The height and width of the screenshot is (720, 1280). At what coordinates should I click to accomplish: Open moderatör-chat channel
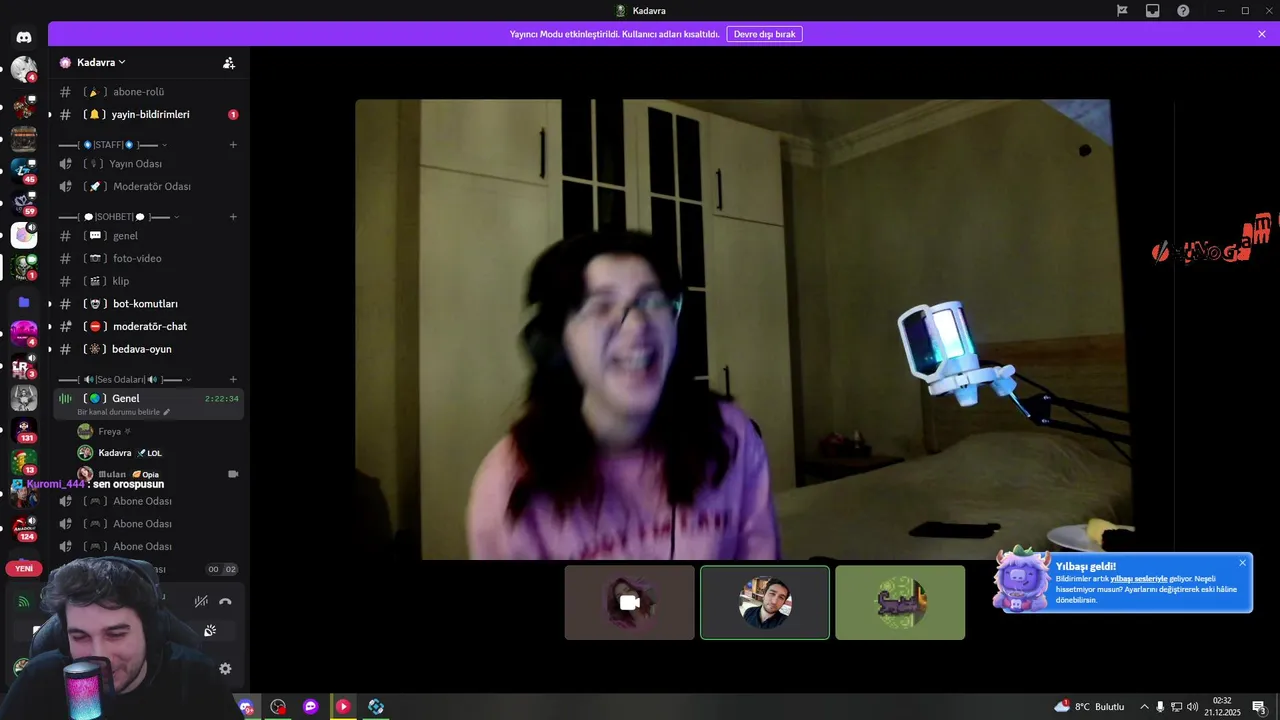(x=148, y=327)
